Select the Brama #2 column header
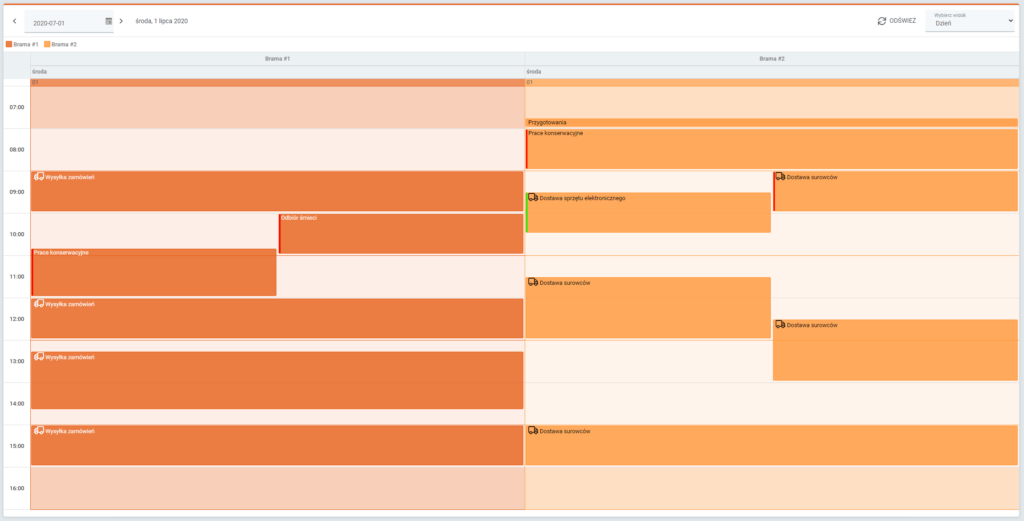 [771, 59]
